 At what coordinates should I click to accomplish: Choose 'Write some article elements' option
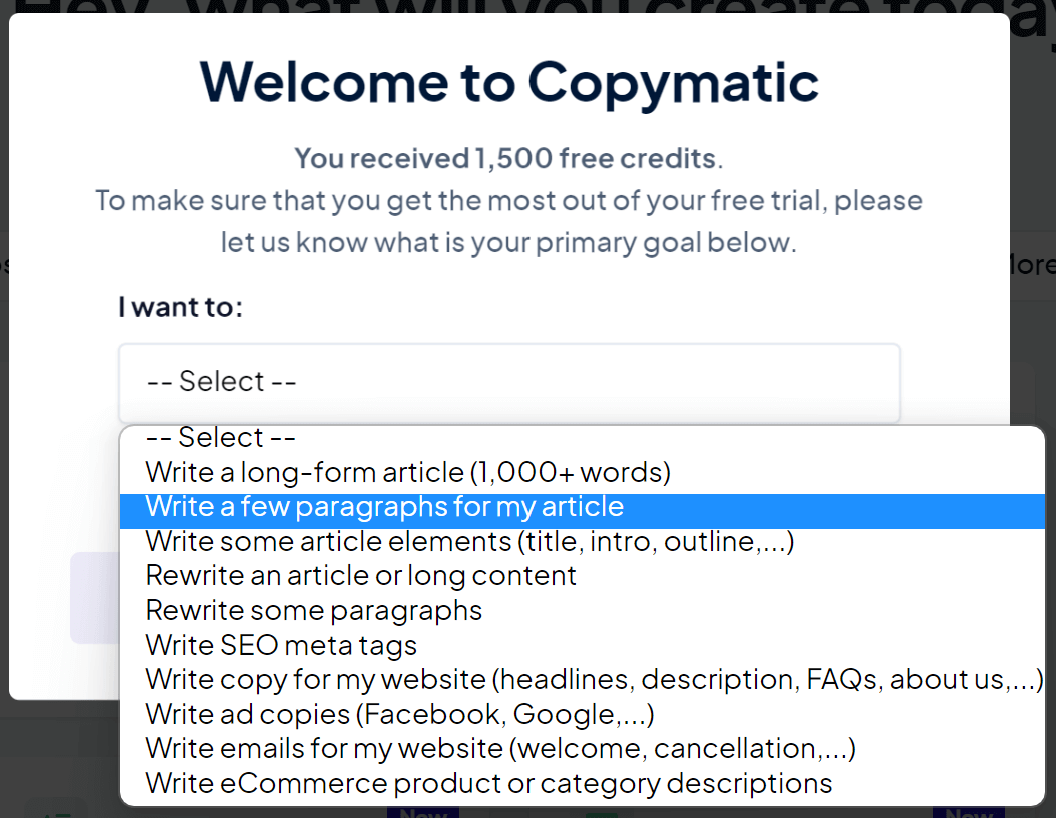coord(470,542)
